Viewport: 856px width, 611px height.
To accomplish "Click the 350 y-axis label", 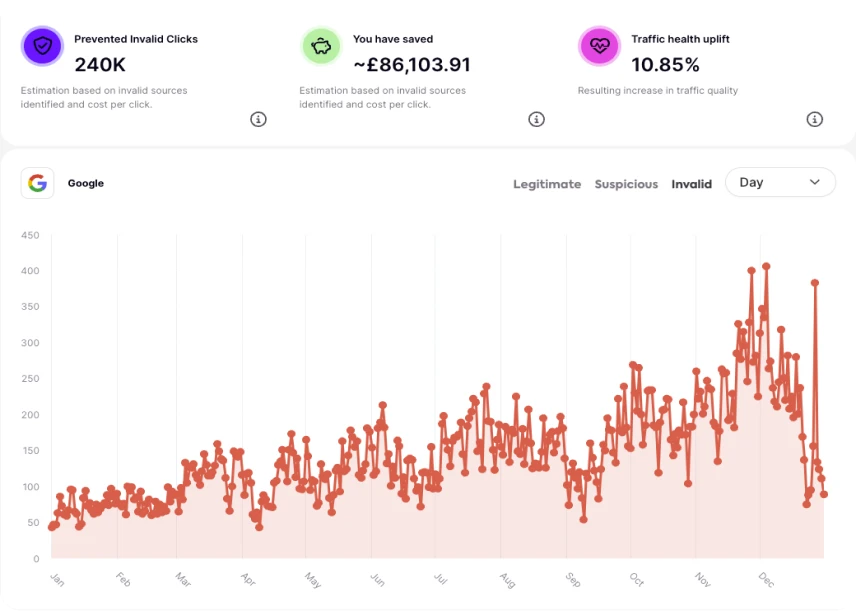I will click(30, 307).
